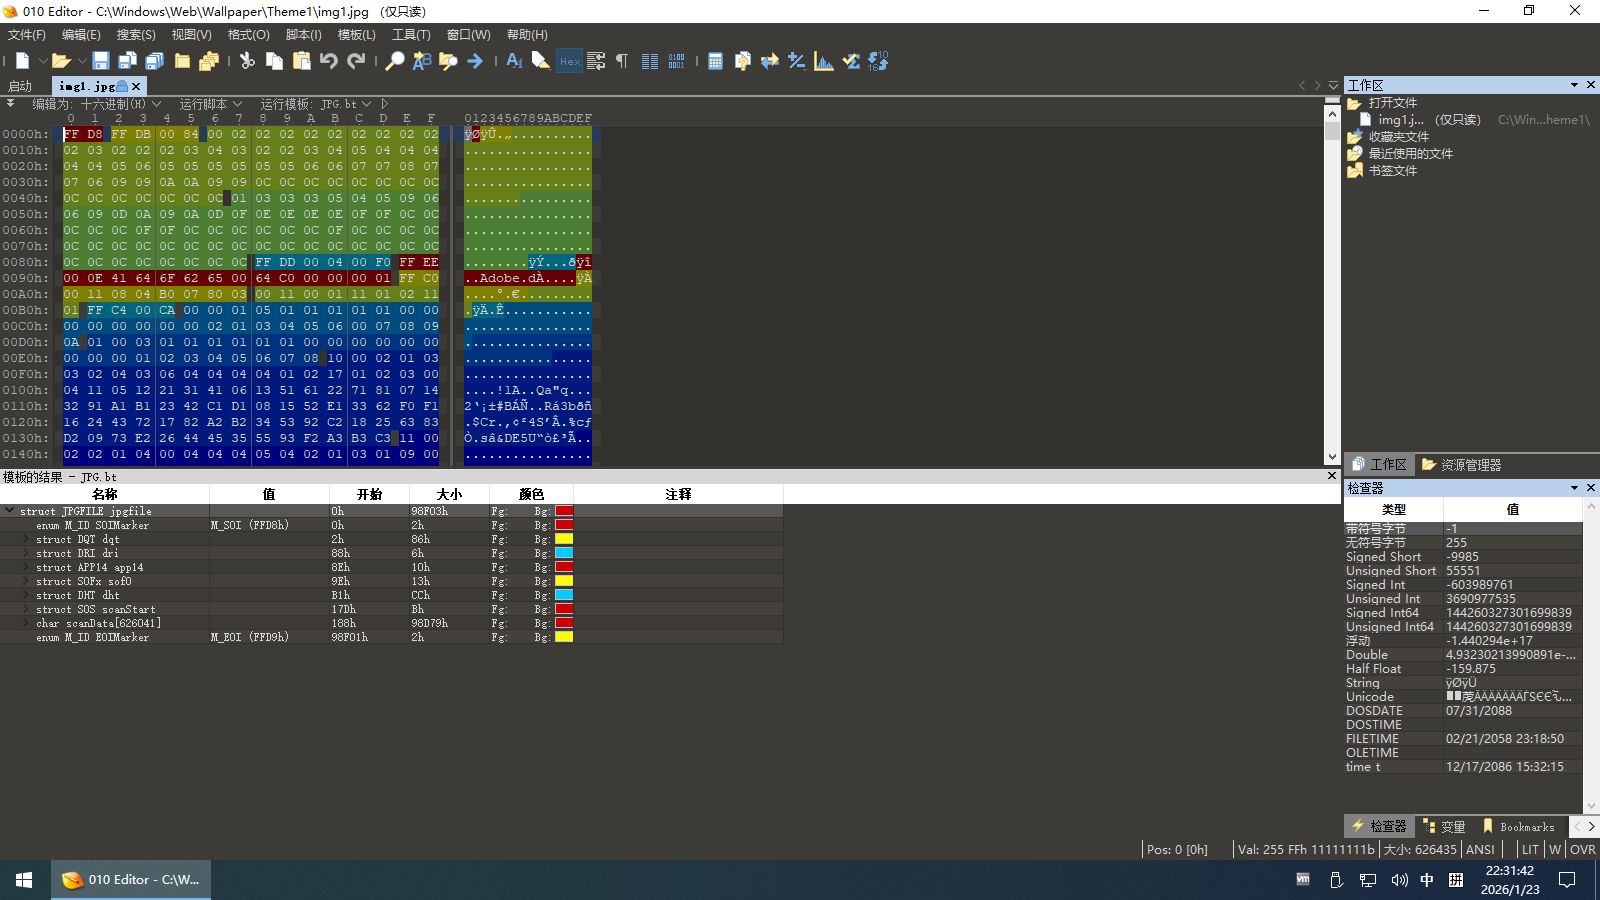Open the Histogram tool icon
1600x900 pixels.
pos(824,61)
